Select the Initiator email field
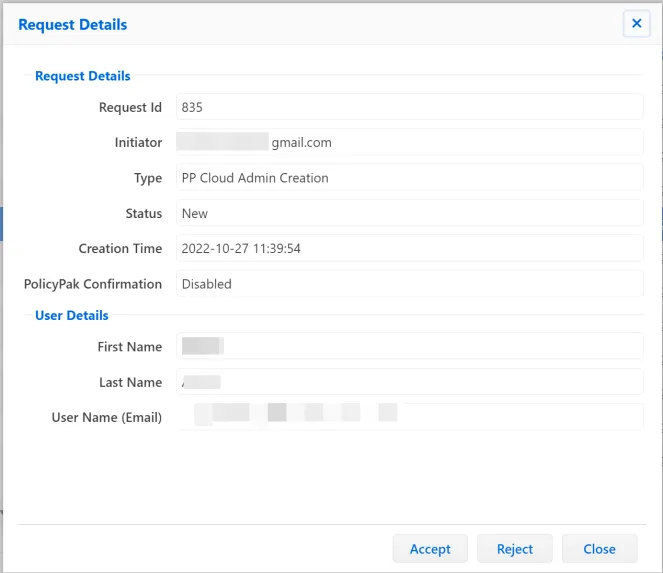The height and width of the screenshot is (573, 663). (x=409, y=143)
